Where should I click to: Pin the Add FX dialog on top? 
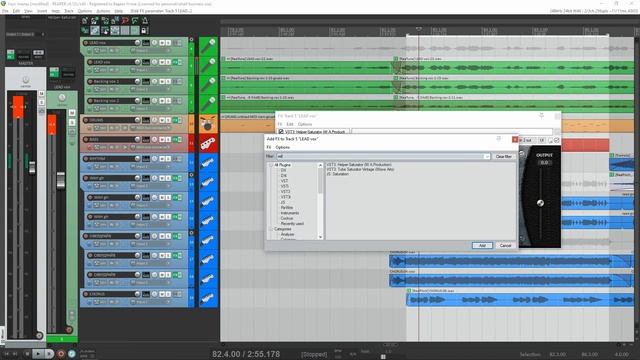[498, 139]
